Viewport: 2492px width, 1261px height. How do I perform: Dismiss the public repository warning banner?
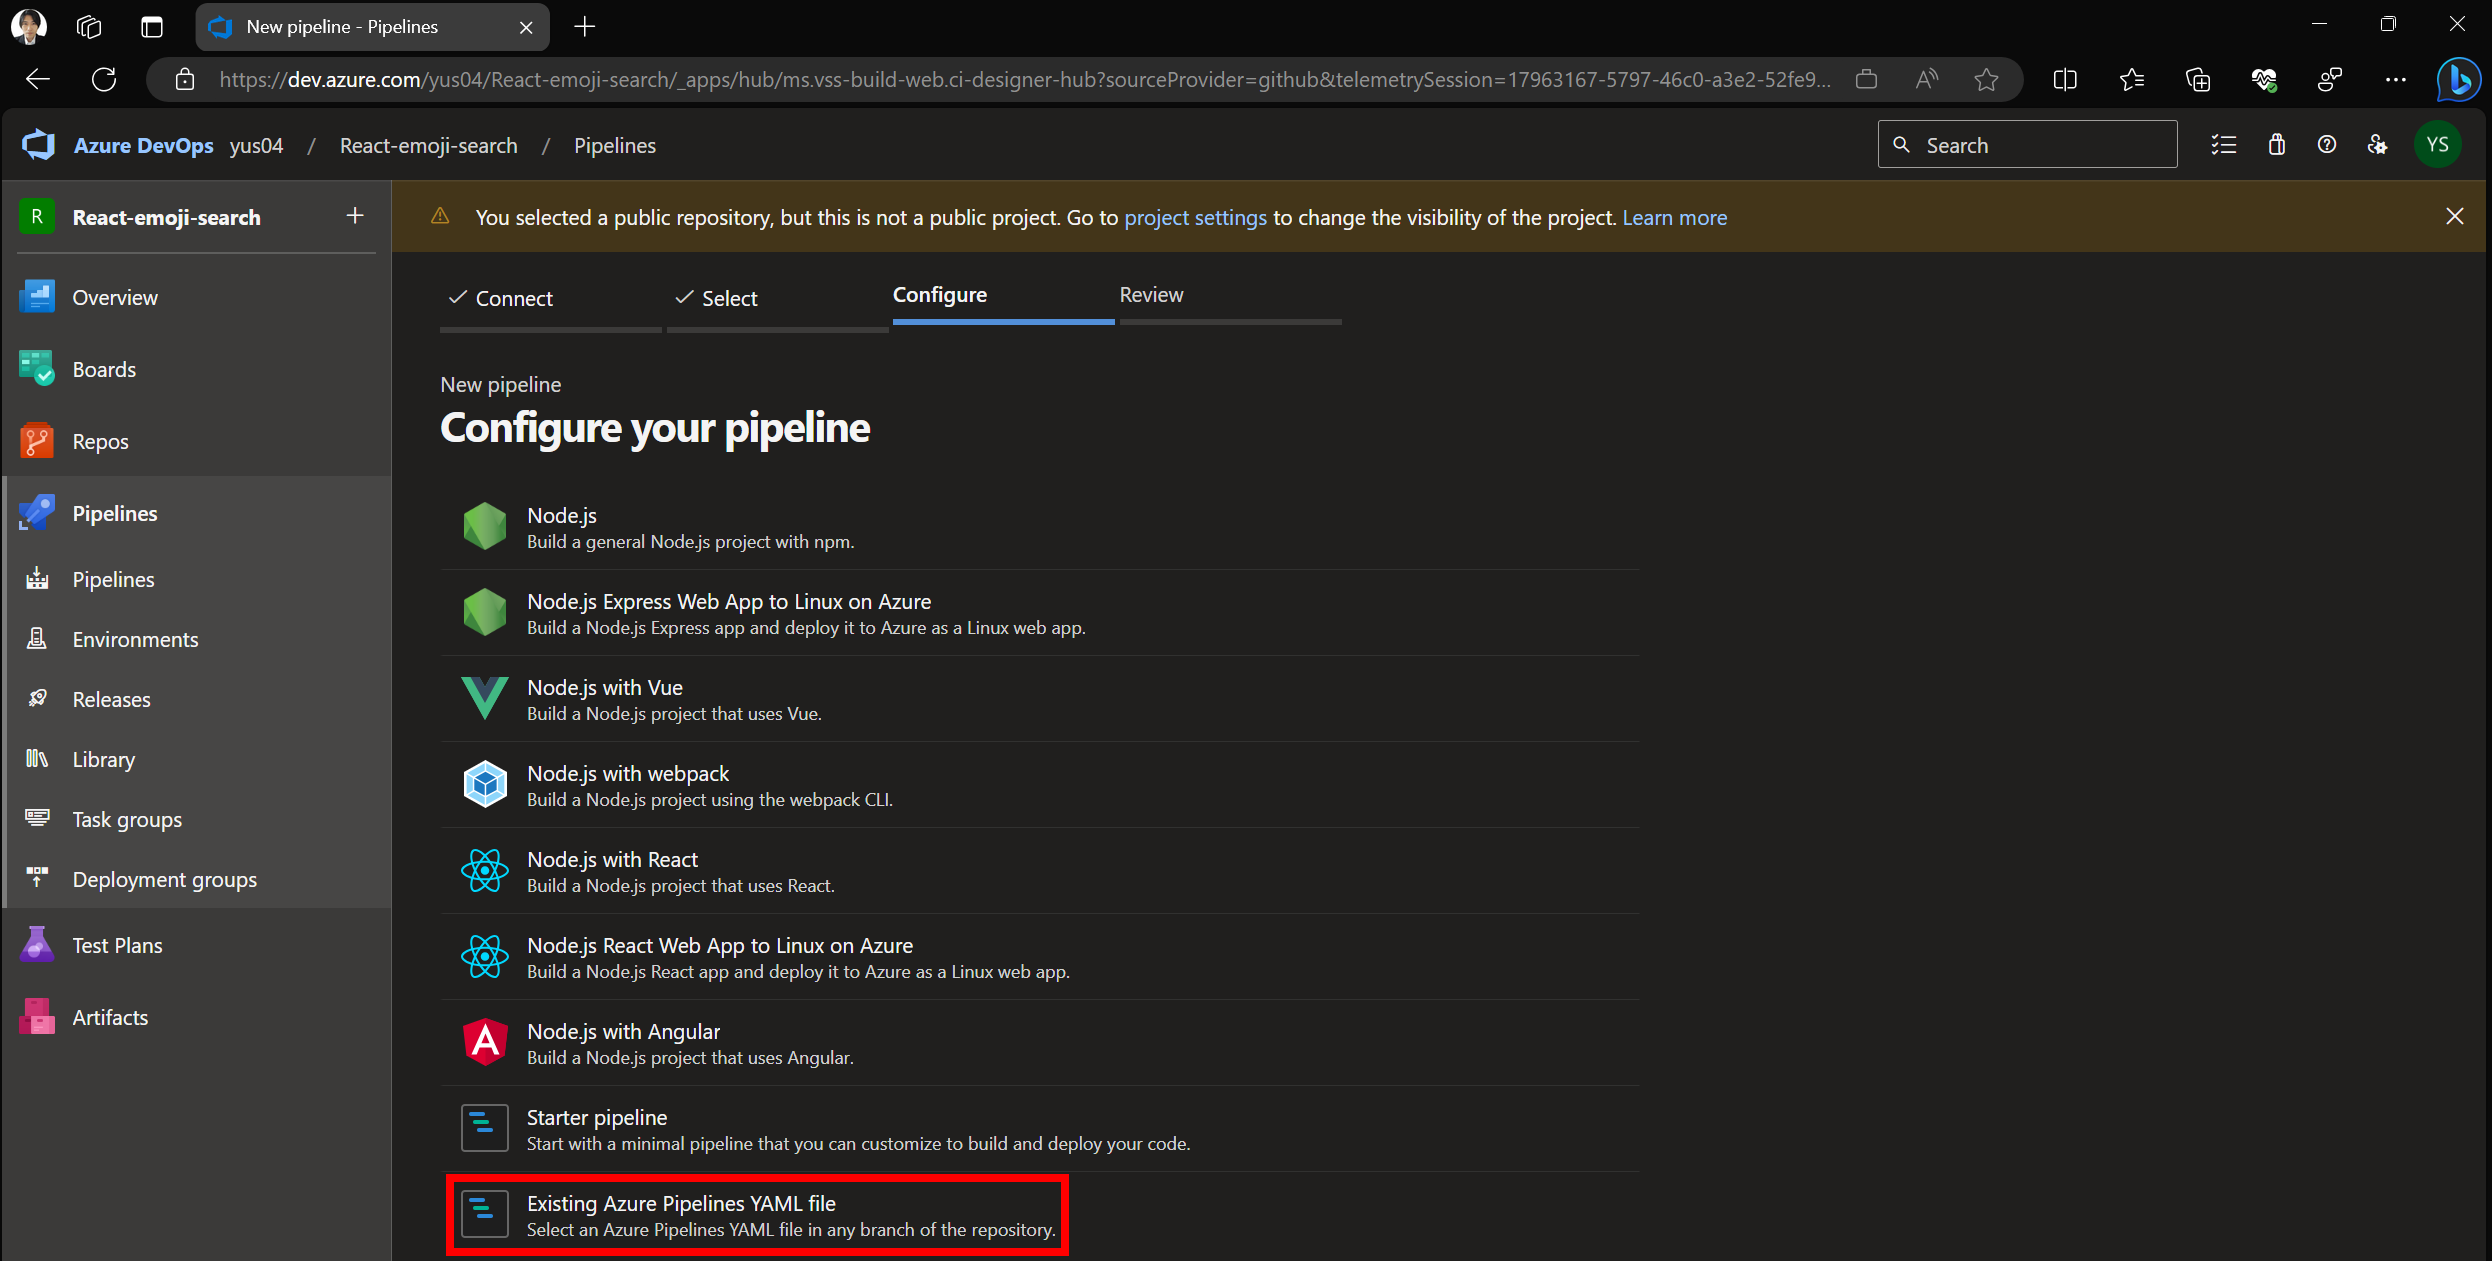coord(2454,216)
